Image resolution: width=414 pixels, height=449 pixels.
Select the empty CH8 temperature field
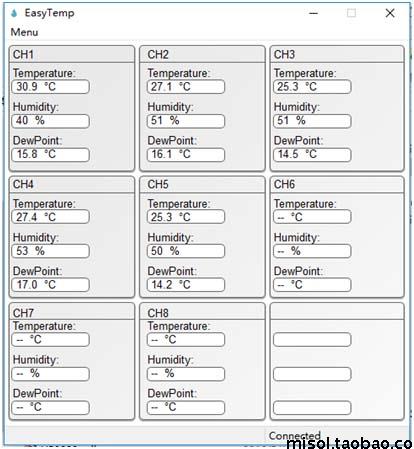(x=186, y=340)
